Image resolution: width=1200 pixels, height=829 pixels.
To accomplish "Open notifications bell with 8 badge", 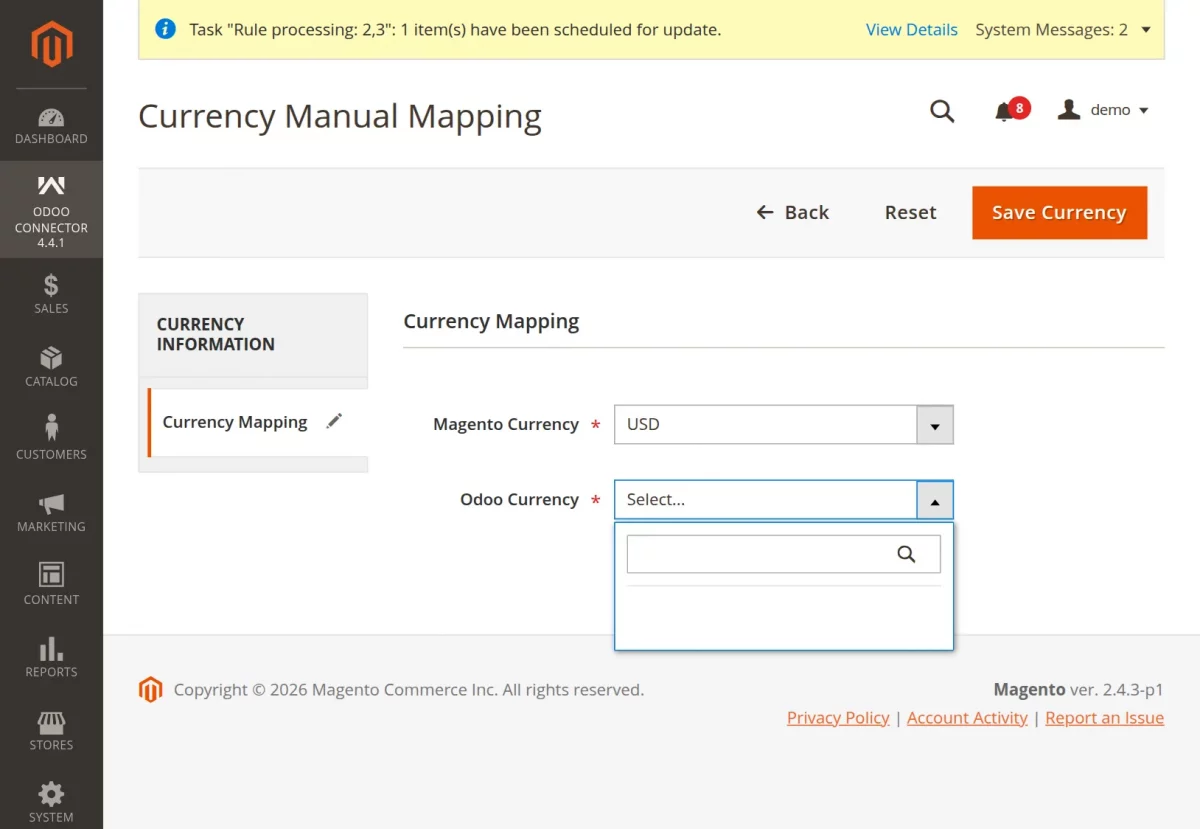I will 1011,110.
